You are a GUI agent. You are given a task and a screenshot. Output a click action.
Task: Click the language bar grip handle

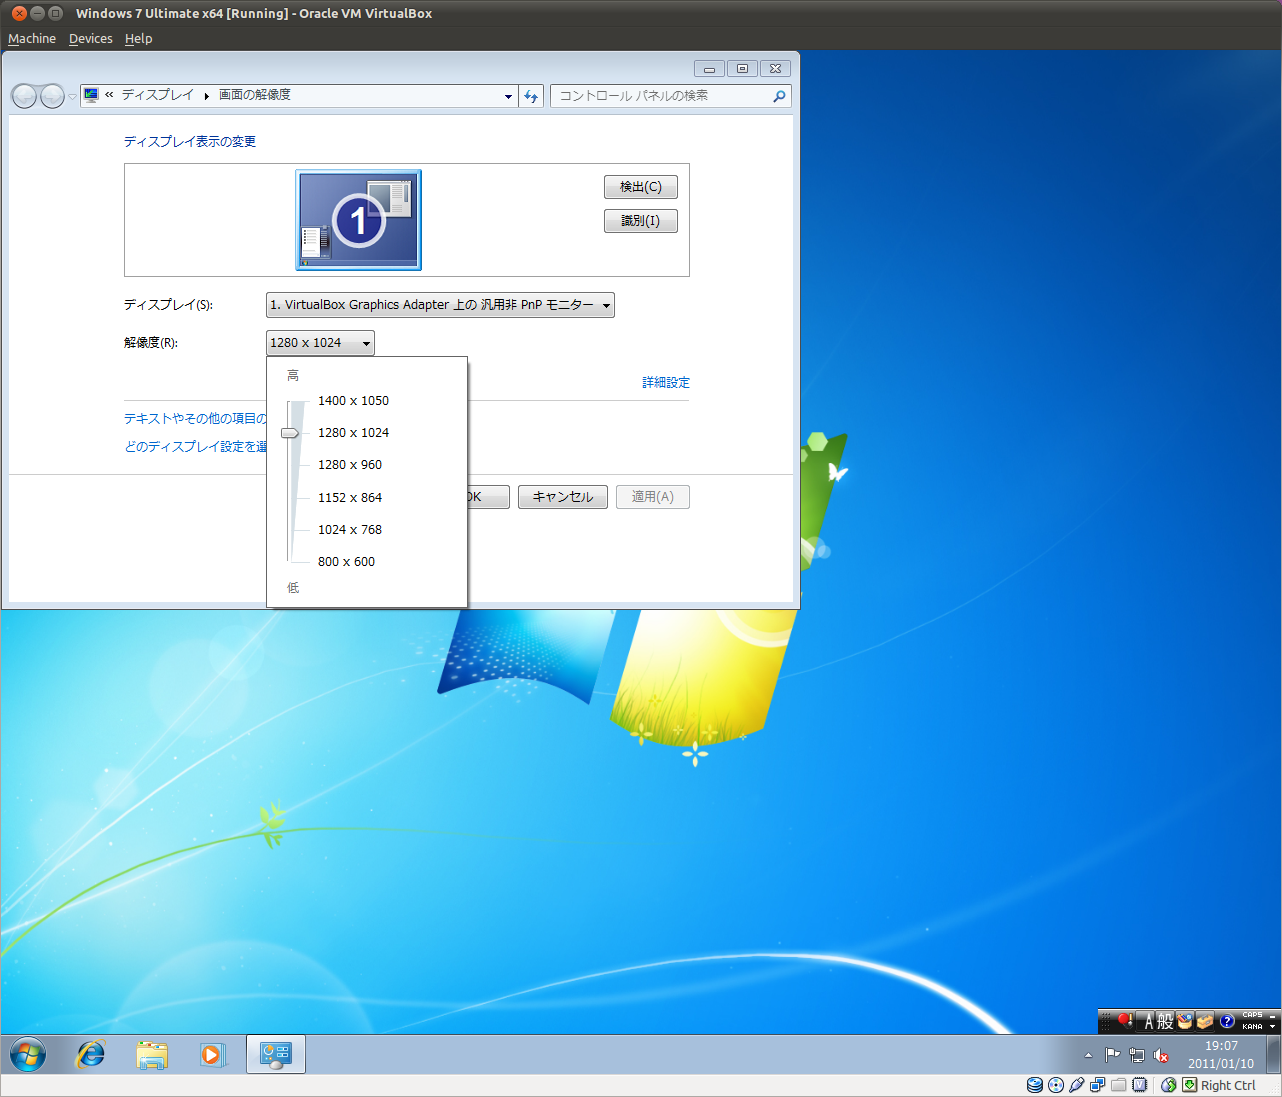(x=1105, y=1021)
